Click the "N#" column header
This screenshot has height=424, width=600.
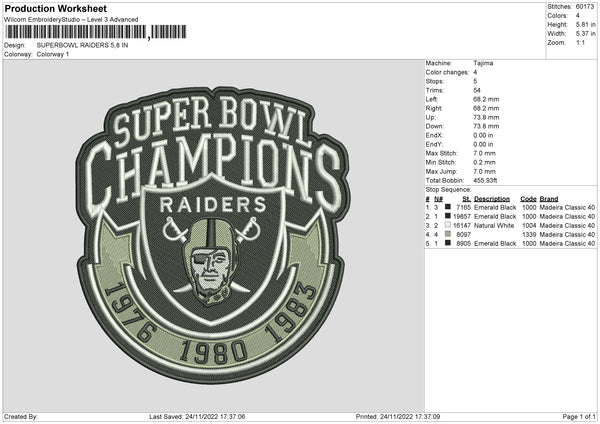[438, 199]
